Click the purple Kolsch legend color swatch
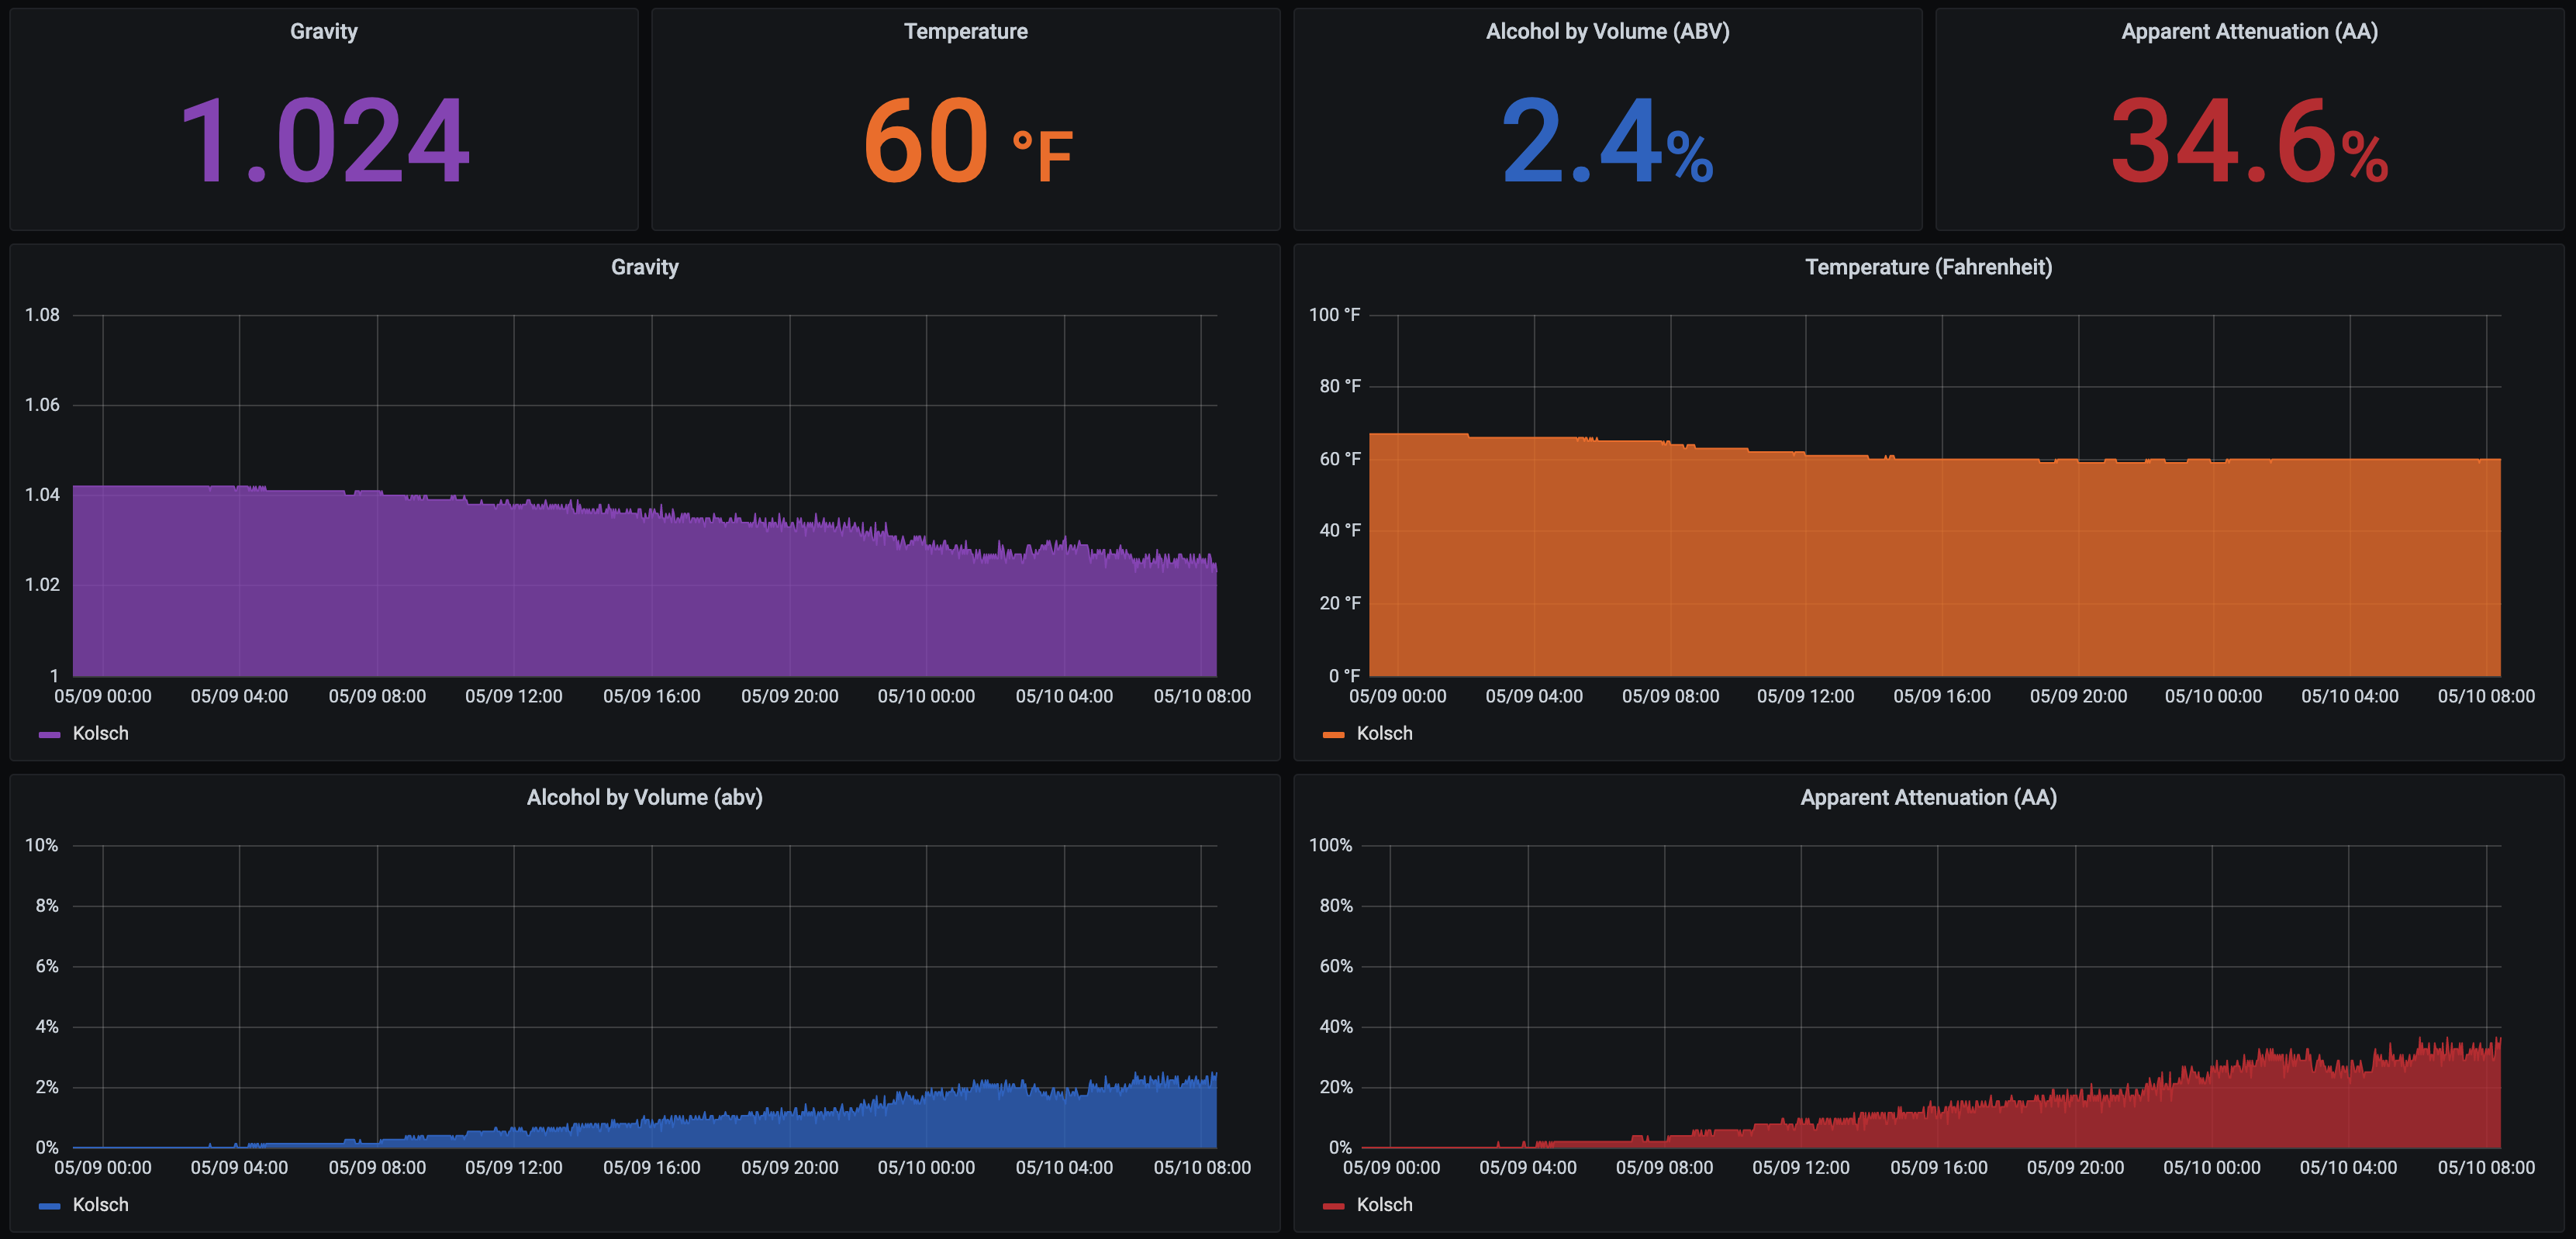 49,735
